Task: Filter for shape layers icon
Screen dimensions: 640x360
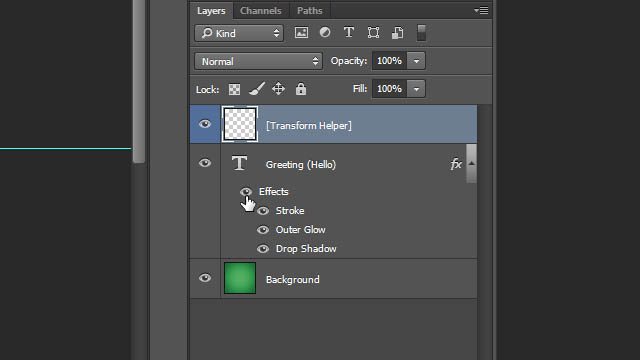Action: [x=373, y=33]
